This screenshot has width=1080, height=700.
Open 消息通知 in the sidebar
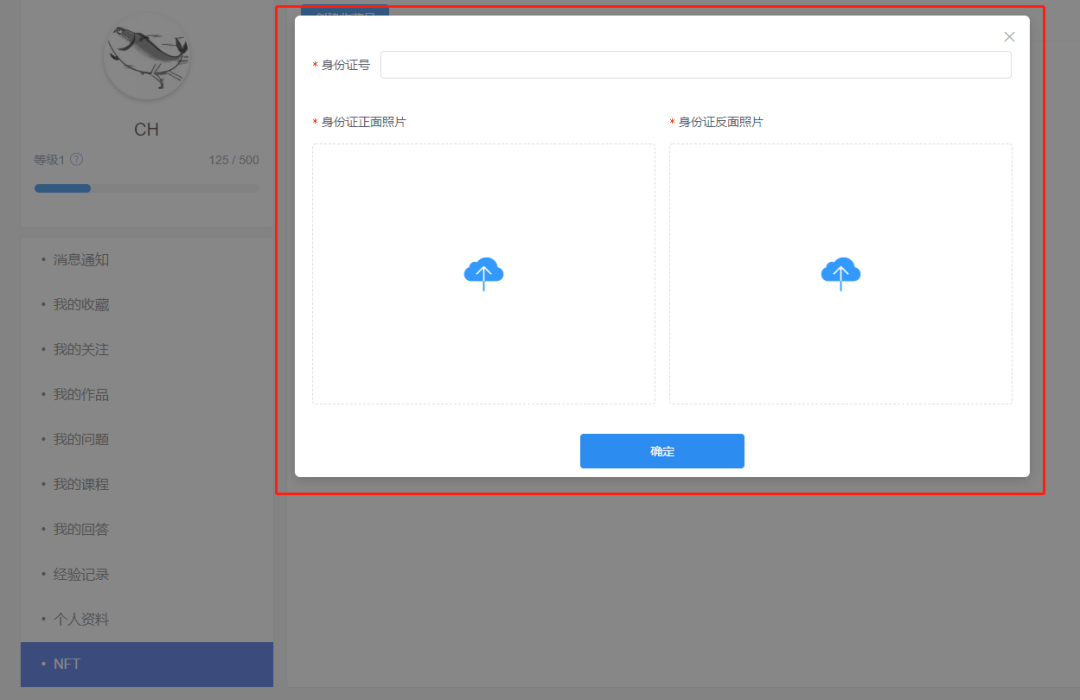tap(81, 260)
